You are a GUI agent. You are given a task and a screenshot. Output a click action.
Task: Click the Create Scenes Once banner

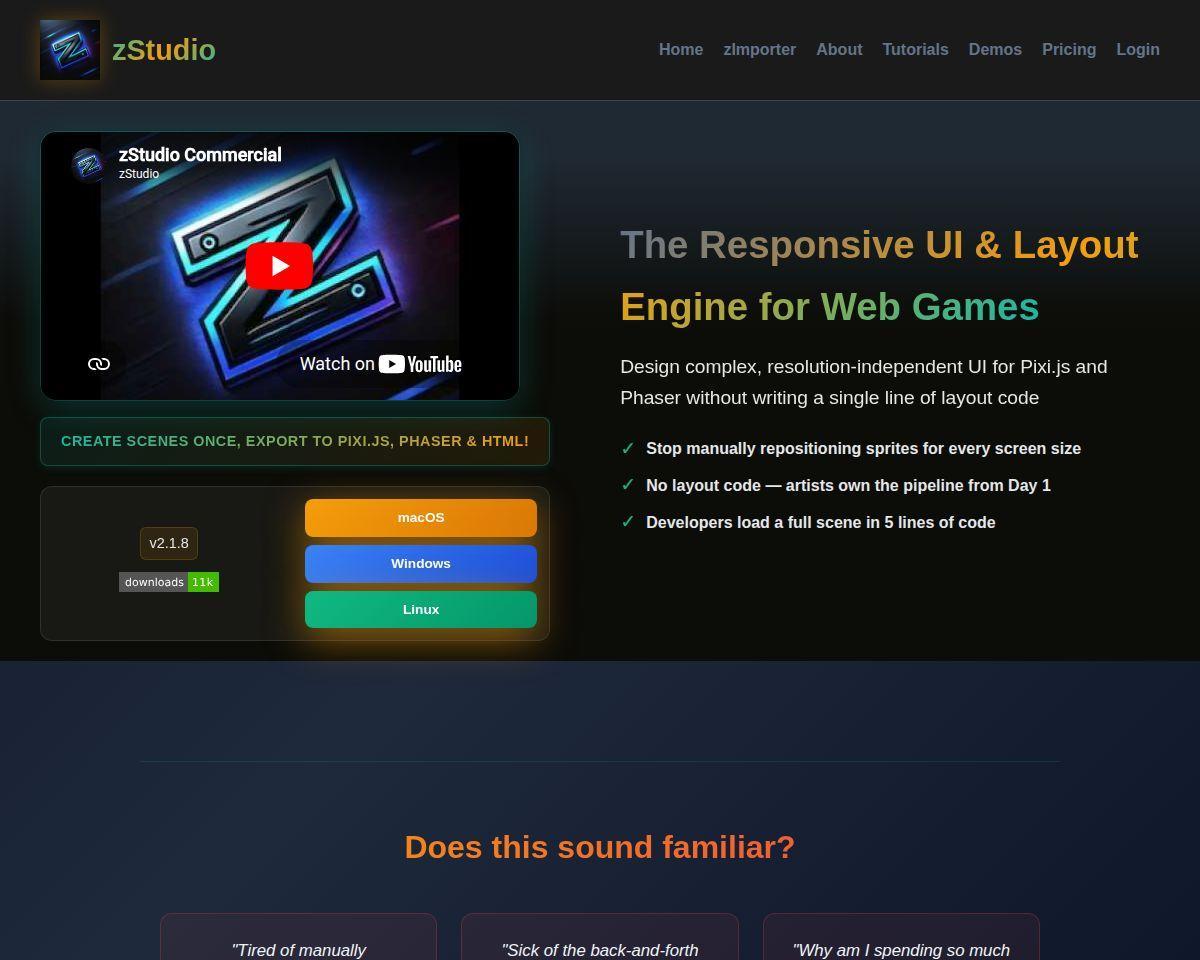point(295,441)
